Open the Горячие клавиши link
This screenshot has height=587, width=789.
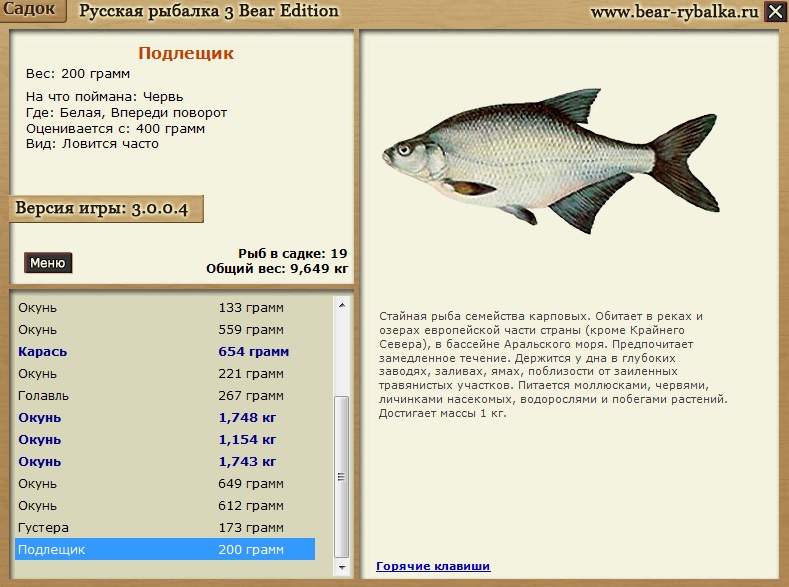point(433,566)
